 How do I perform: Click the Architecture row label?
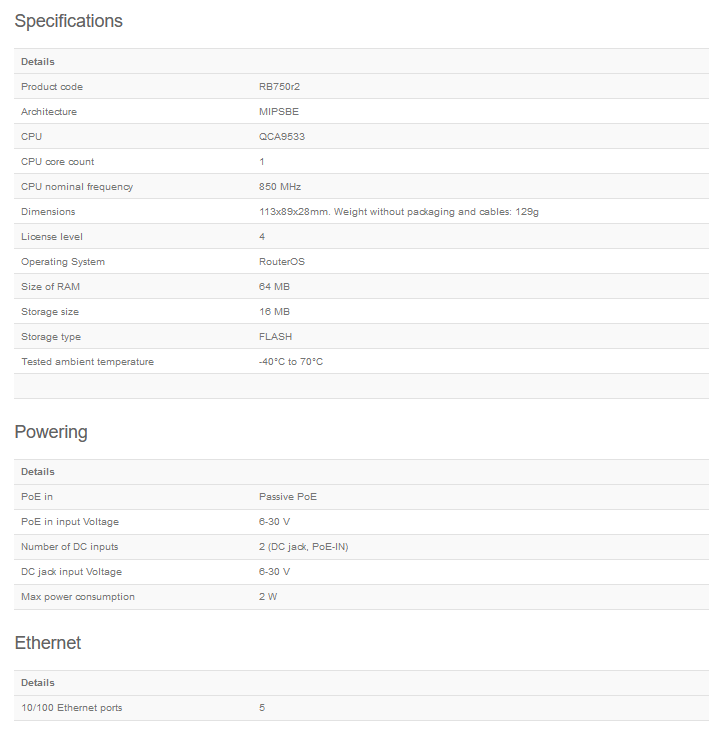pyautogui.click(x=49, y=112)
